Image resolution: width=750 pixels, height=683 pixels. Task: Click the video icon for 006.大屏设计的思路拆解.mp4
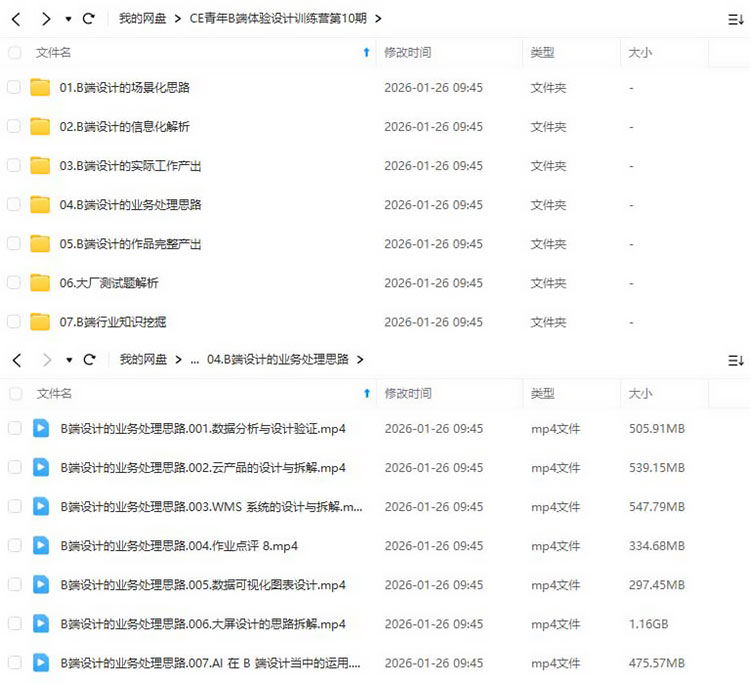point(41,624)
